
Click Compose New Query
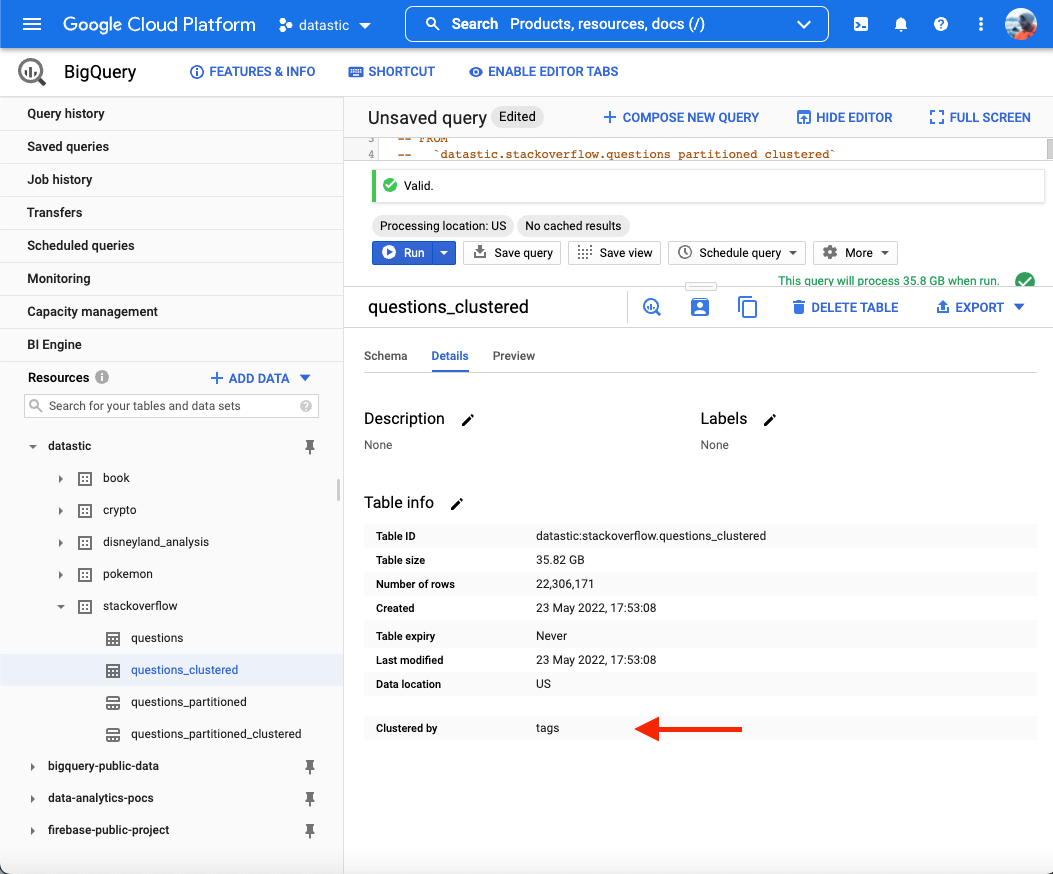[x=681, y=118]
